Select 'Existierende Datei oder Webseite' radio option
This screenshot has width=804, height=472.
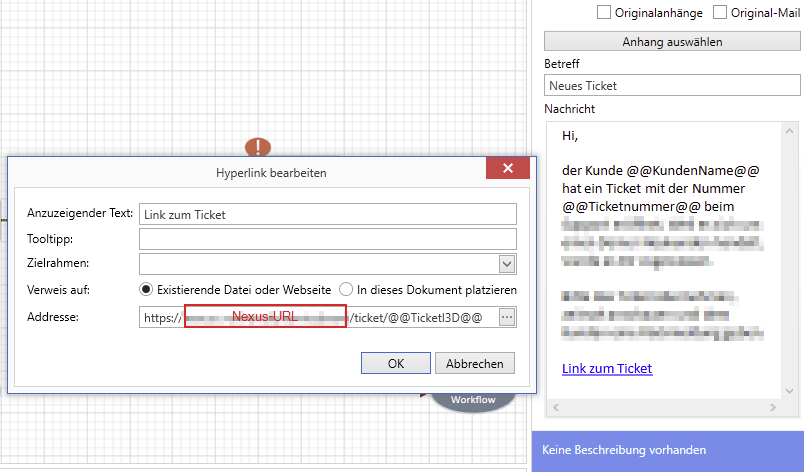tap(147, 290)
